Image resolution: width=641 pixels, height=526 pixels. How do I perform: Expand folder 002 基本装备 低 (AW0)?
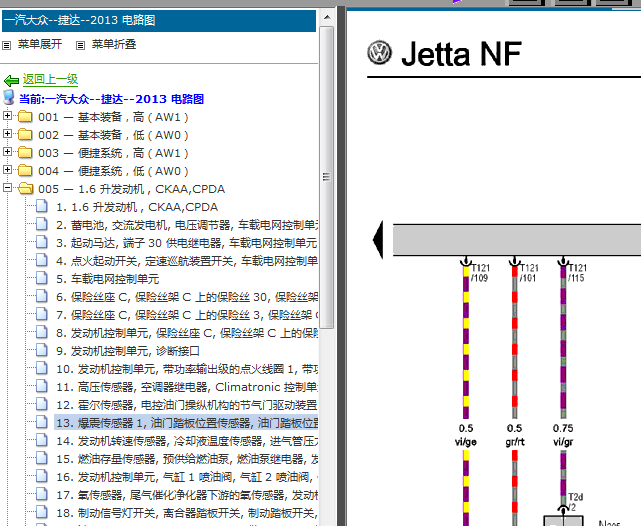pos(7,134)
